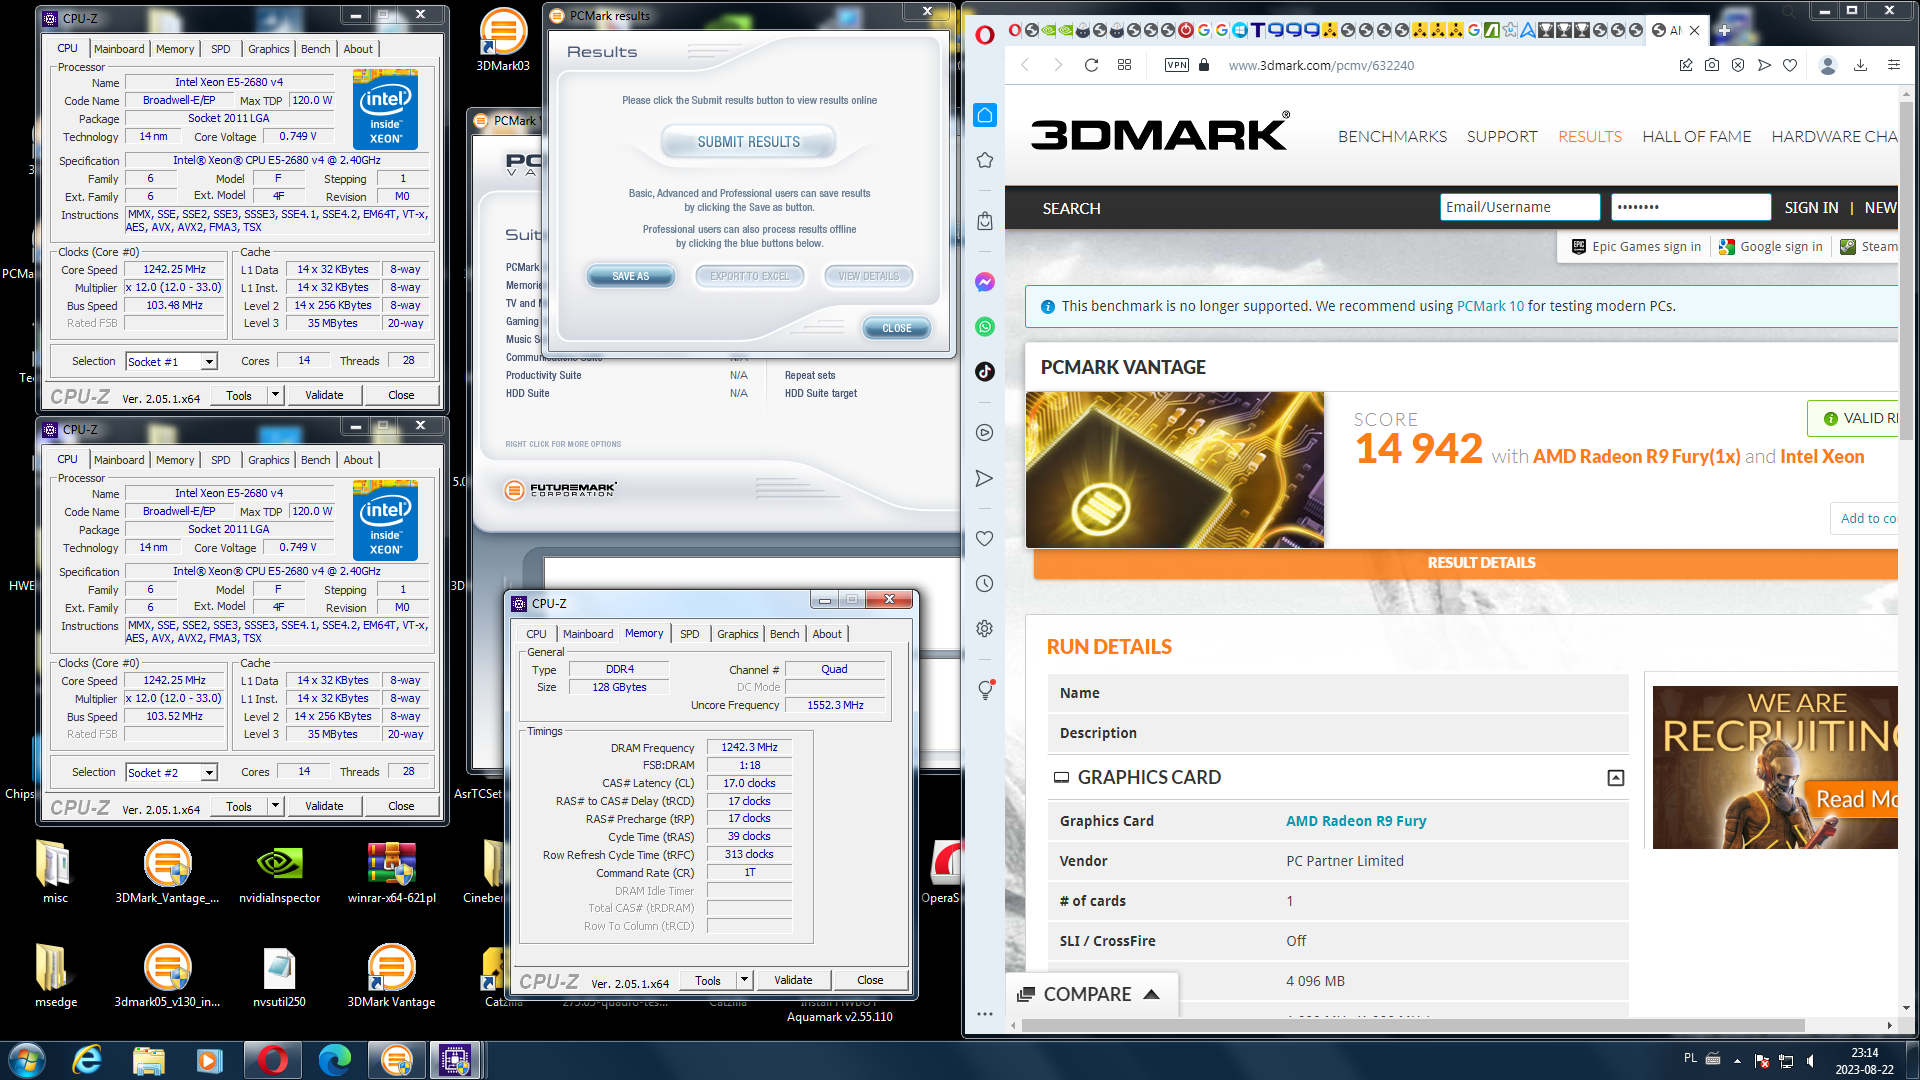The image size is (1920, 1080).
Task: Click the We Are Recruiting ad thumbnail
Action: coord(1775,768)
